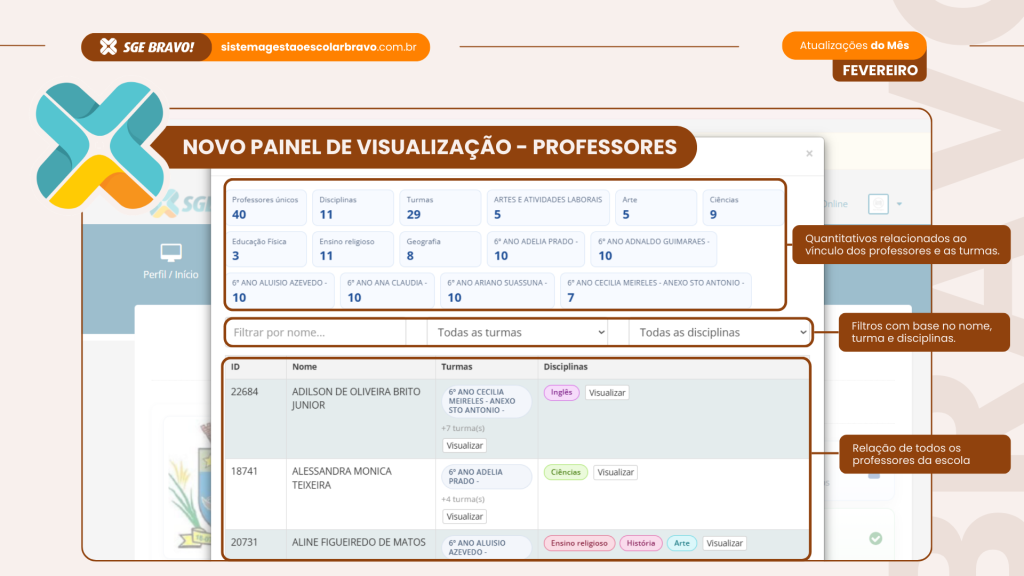The image size is (1024, 576).
Task: Click Visualizar under Alessandra's turmas
Action: click(x=464, y=516)
